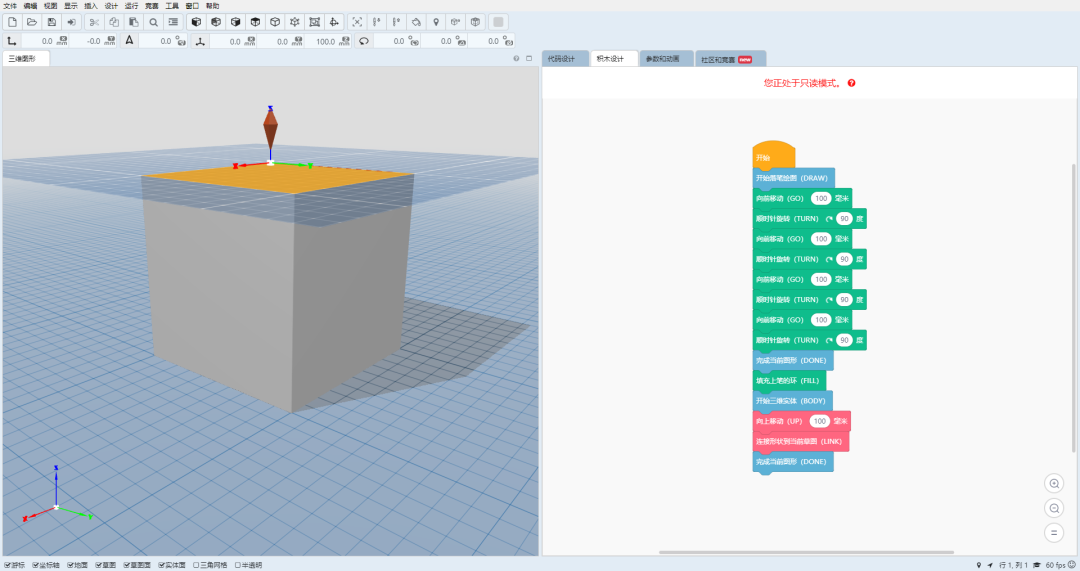Click the New file icon
Image resolution: width=1080 pixels, height=571 pixels.
coord(12,21)
